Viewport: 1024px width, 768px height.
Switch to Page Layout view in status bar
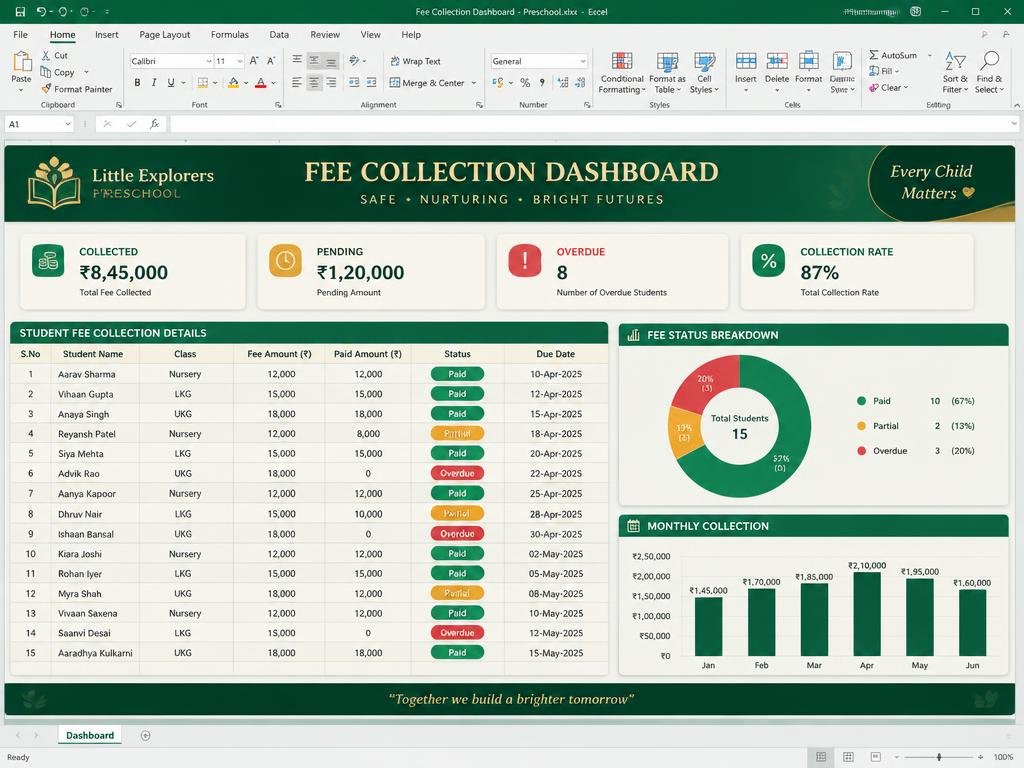point(848,757)
